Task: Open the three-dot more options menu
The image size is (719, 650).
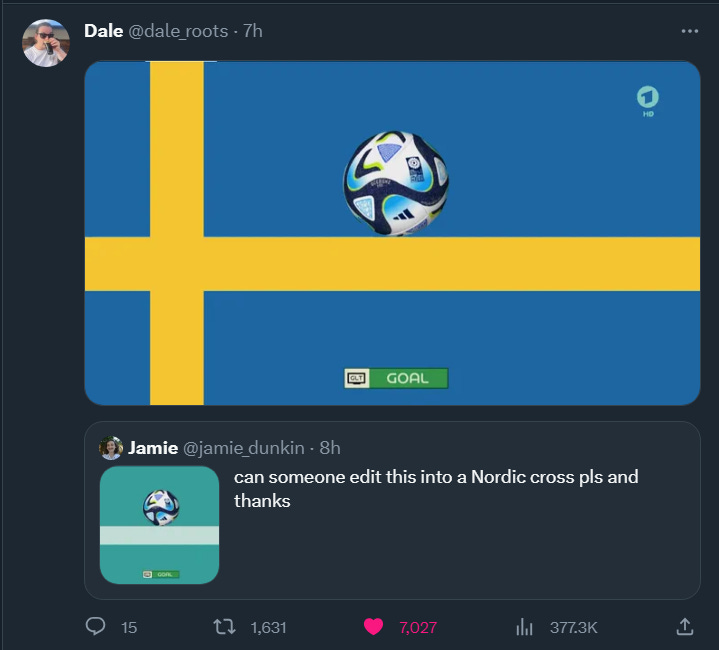Action: point(690,31)
